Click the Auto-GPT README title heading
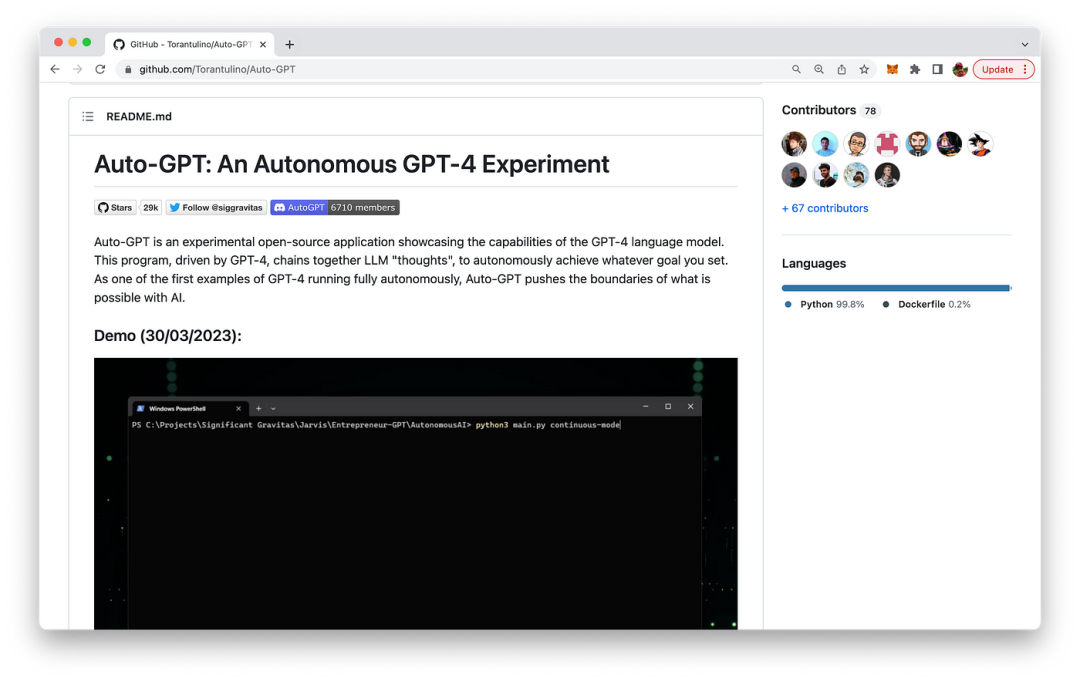This screenshot has height=682, width=1080. click(x=351, y=165)
